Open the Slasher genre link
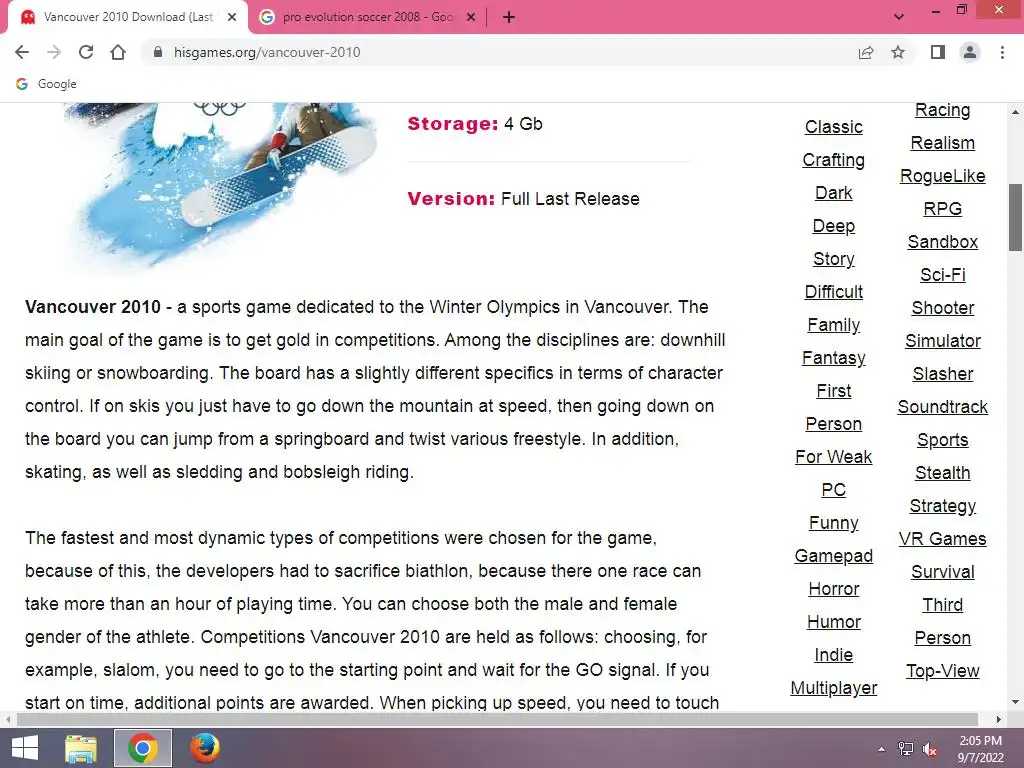 click(942, 374)
